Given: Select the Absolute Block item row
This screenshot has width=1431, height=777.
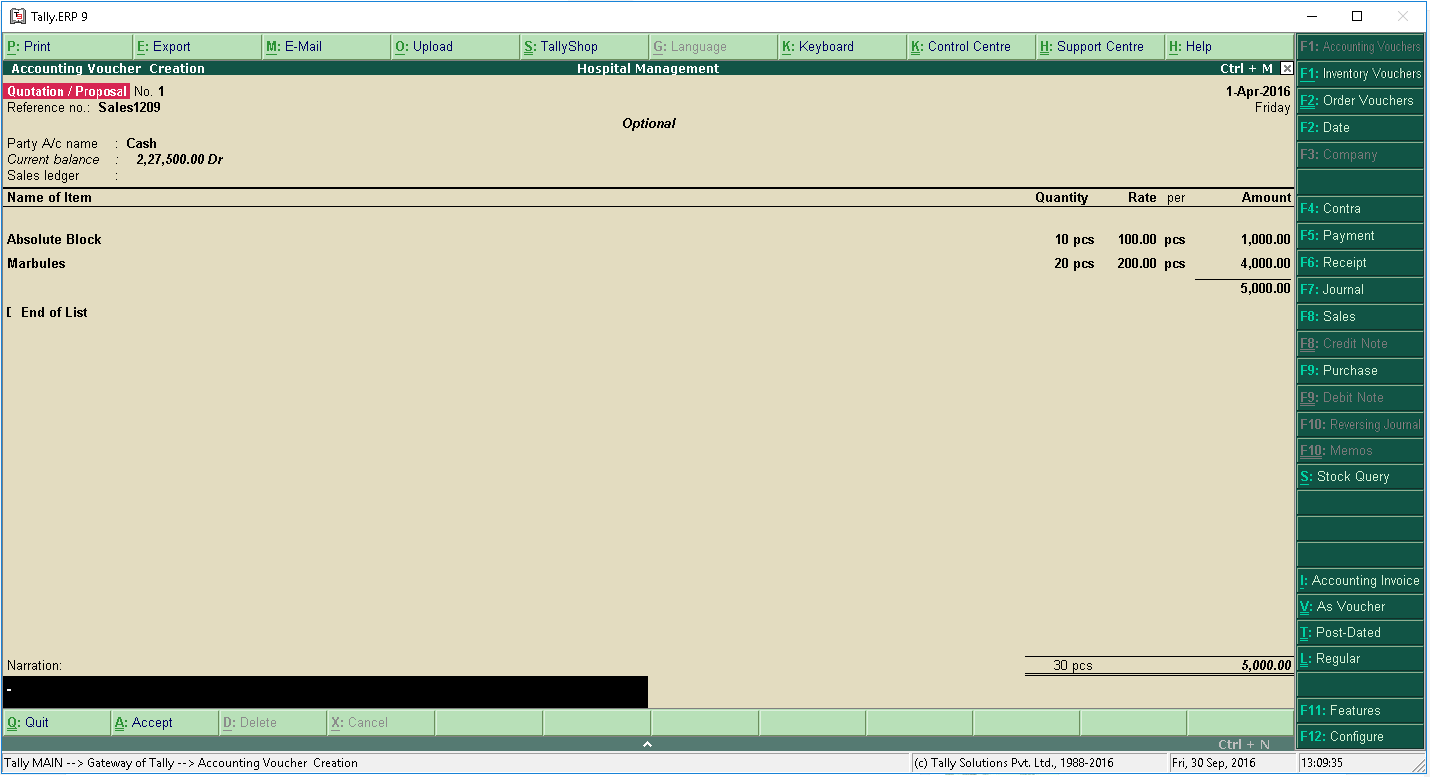Looking at the screenshot, I should click(648, 240).
